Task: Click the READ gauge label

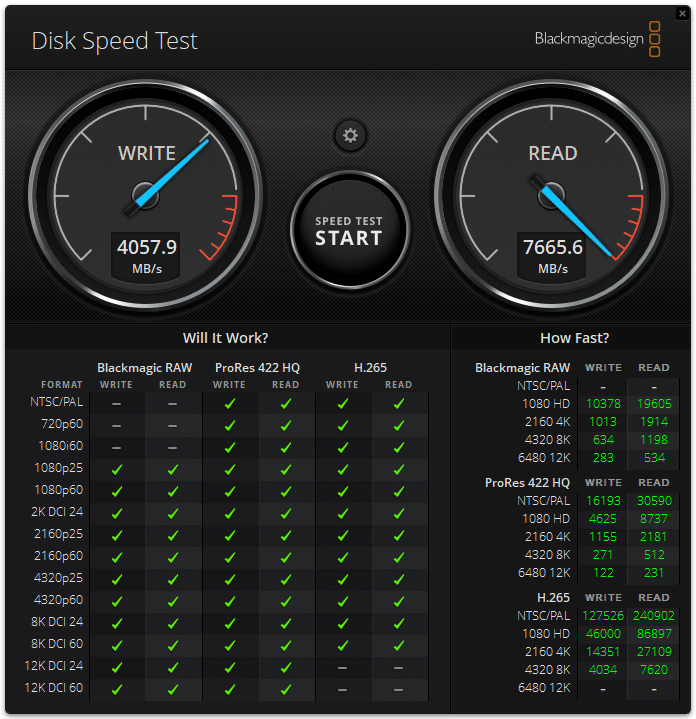Action: (552, 153)
